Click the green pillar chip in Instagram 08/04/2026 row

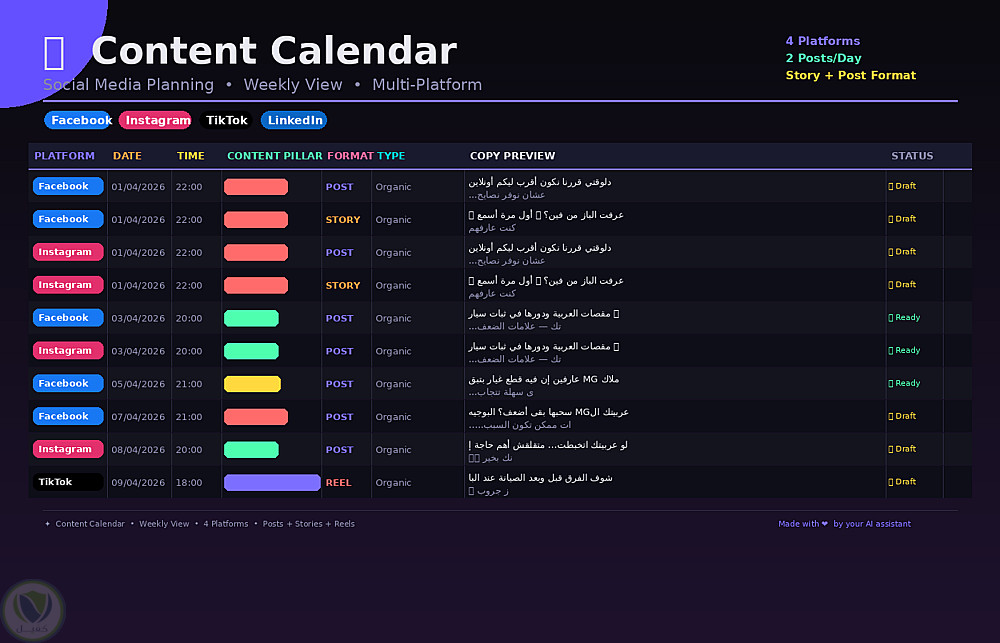251,450
